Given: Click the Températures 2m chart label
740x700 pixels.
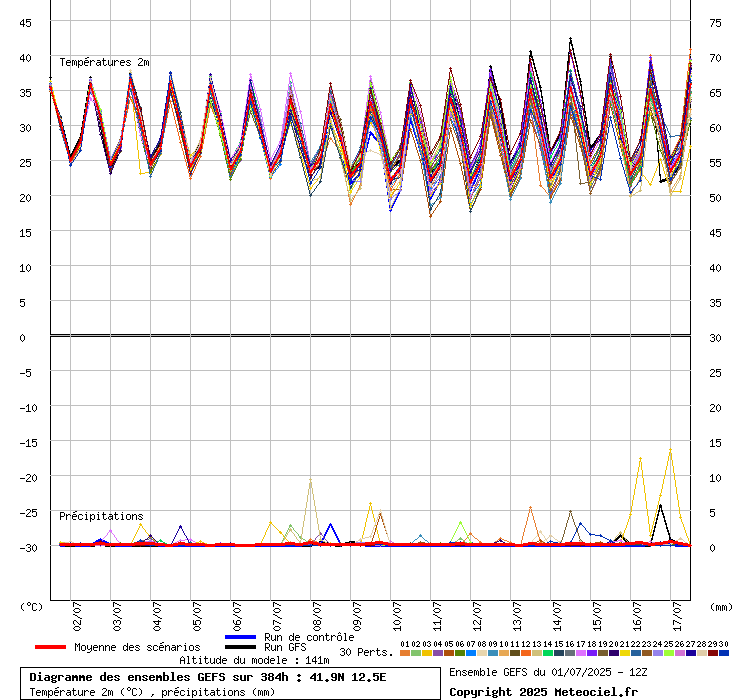Looking at the screenshot, I should 104,62.
